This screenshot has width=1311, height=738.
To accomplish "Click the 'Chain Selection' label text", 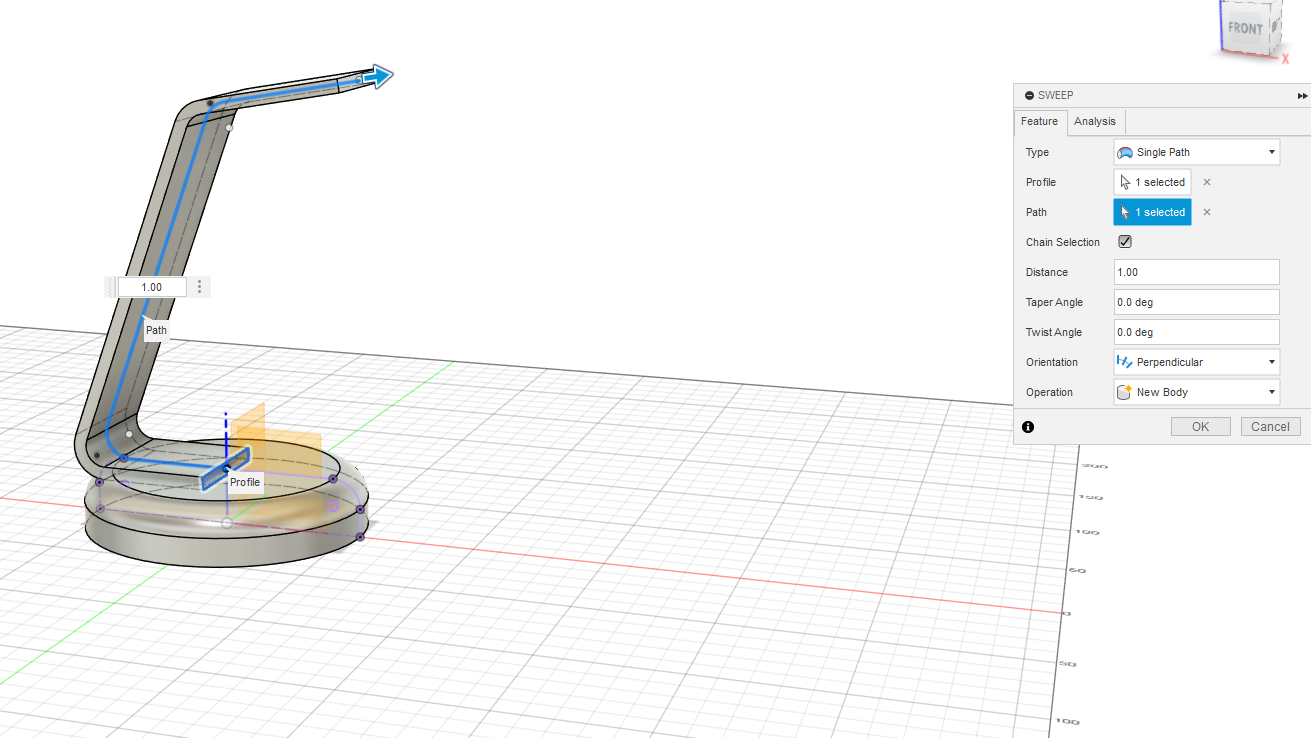I will click(x=1063, y=242).
